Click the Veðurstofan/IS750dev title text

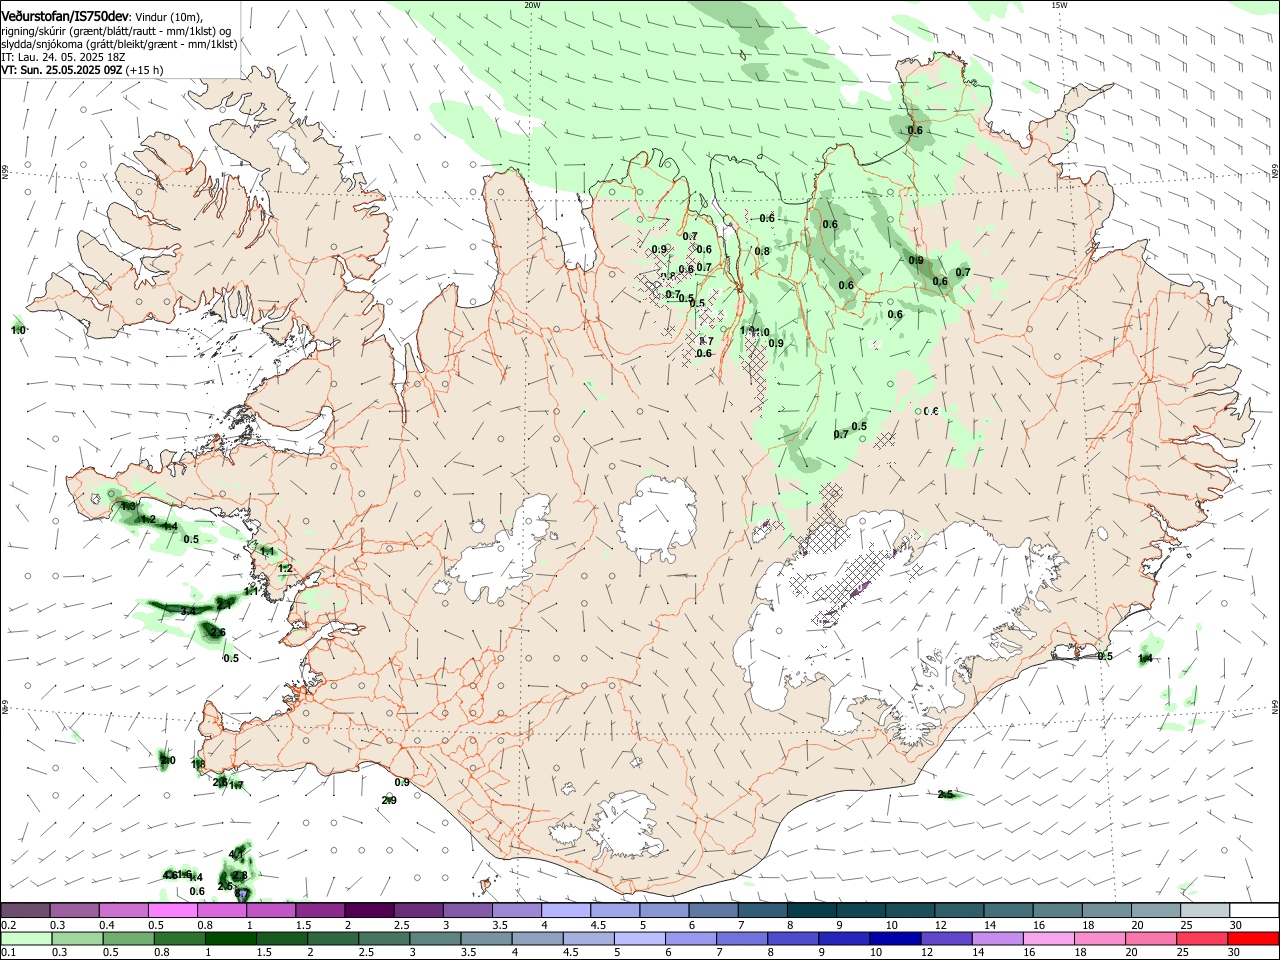coord(65,16)
